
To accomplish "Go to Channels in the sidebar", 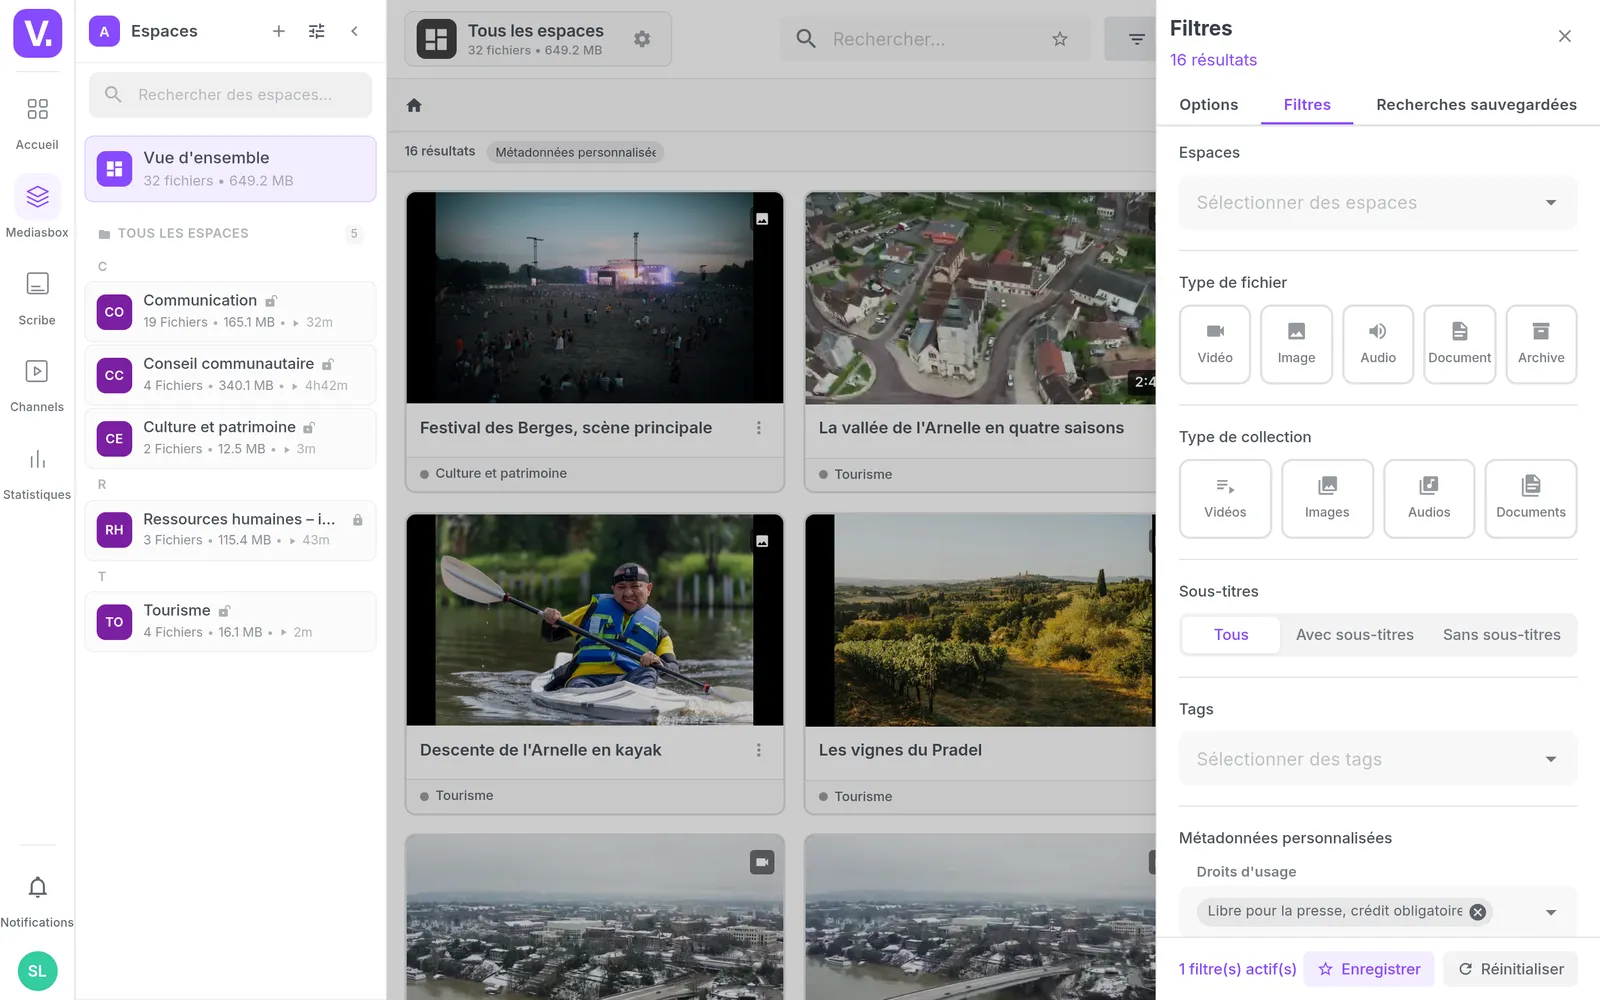I will pos(37,385).
